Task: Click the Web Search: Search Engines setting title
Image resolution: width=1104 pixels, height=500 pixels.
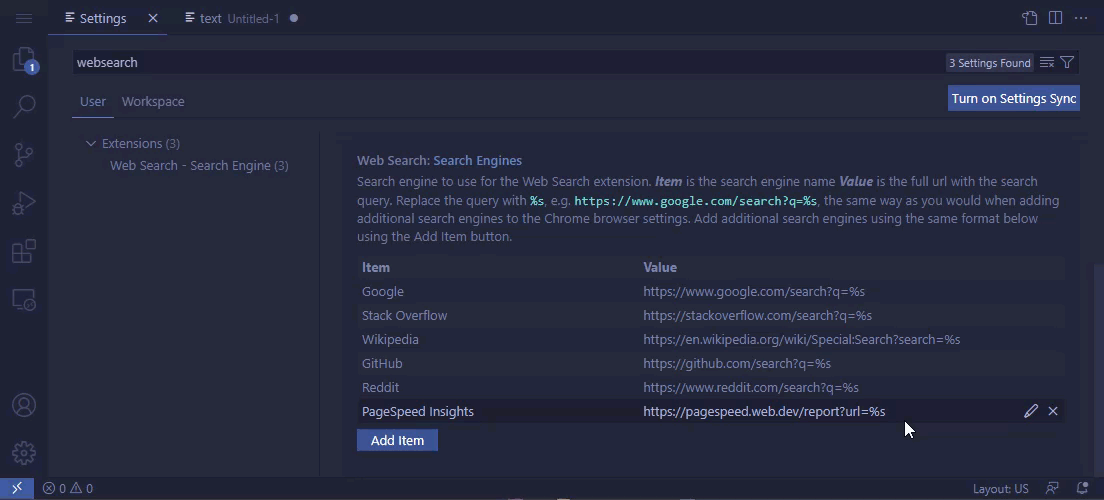Action: 439,161
